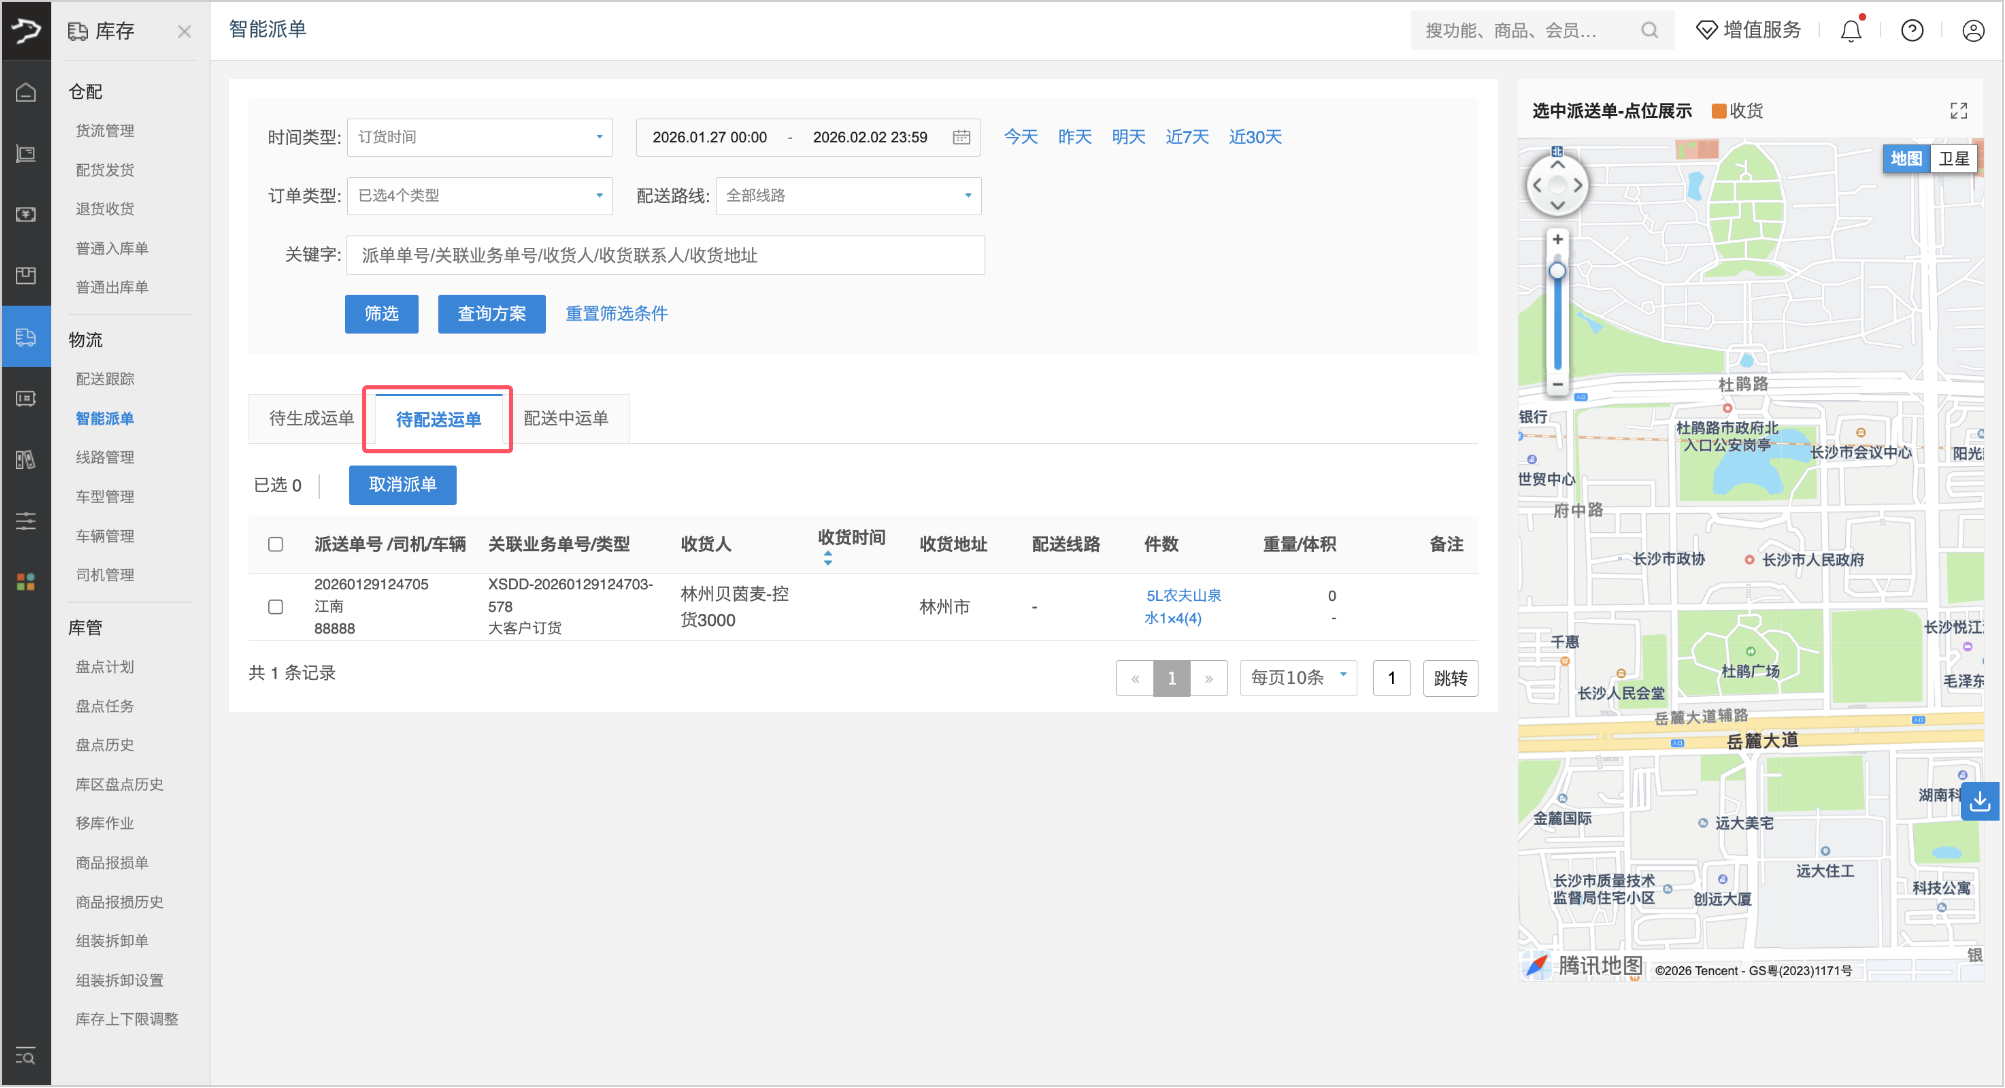Switch map to 卫星 satellite view
Image resolution: width=2005 pixels, height=1088 pixels.
(x=1953, y=159)
